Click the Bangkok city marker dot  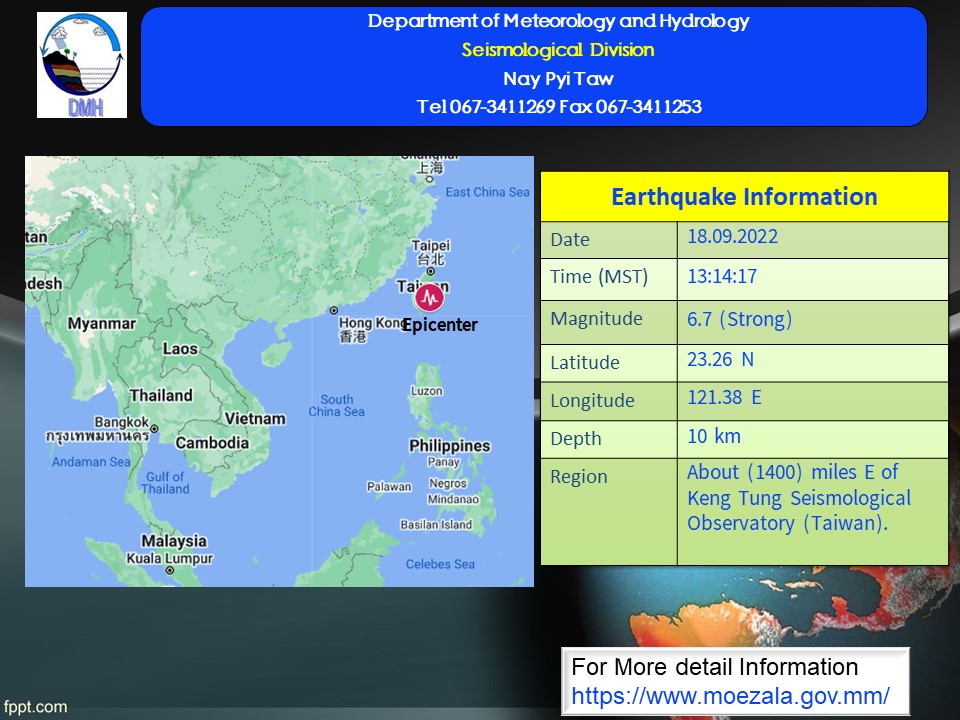pyautogui.click(x=154, y=429)
